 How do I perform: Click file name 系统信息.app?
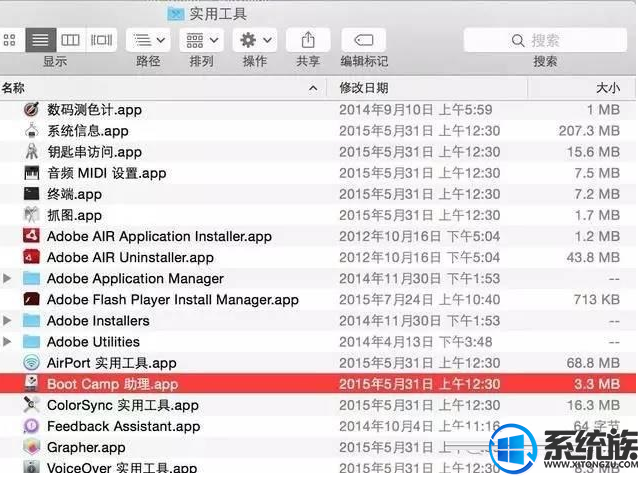click(88, 131)
